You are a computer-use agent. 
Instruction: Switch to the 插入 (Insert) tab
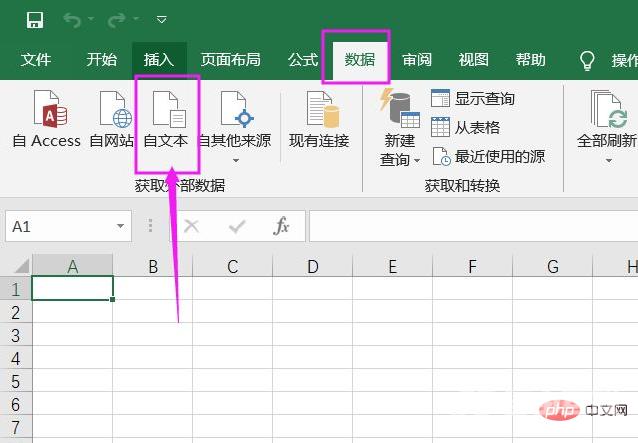click(x=158, y=60)
